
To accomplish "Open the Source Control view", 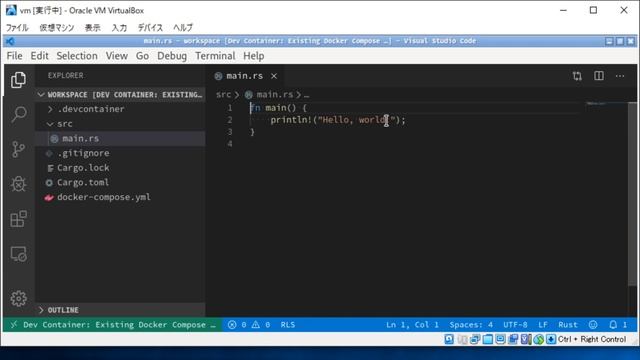I will [18, 149].
